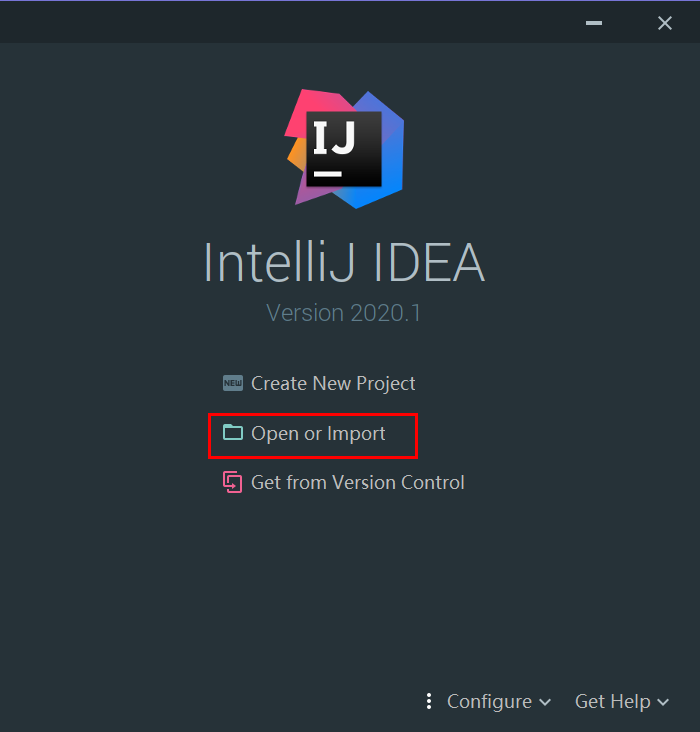The image size is (700, 732).
Task: Click the word IDEA in the title
Action: click(428, 263)
